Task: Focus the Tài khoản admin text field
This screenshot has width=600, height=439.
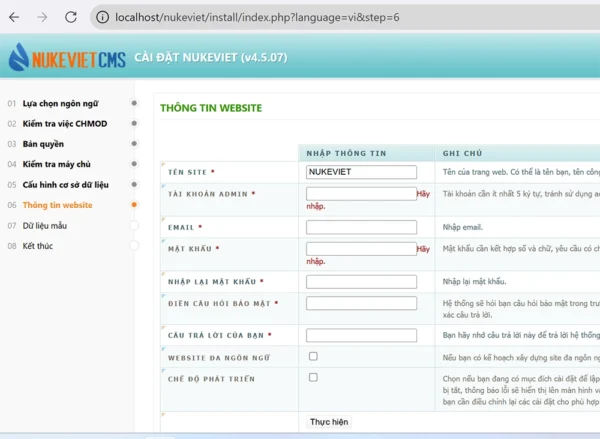Action: [x=361, y=194]
